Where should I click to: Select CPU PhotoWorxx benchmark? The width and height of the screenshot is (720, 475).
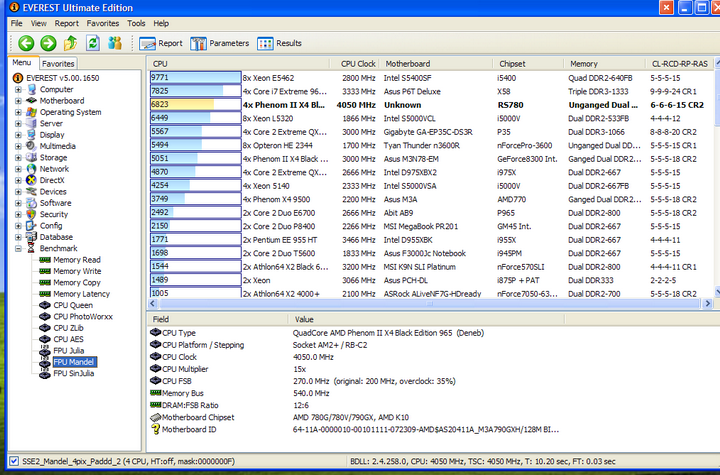coord(83,317)
